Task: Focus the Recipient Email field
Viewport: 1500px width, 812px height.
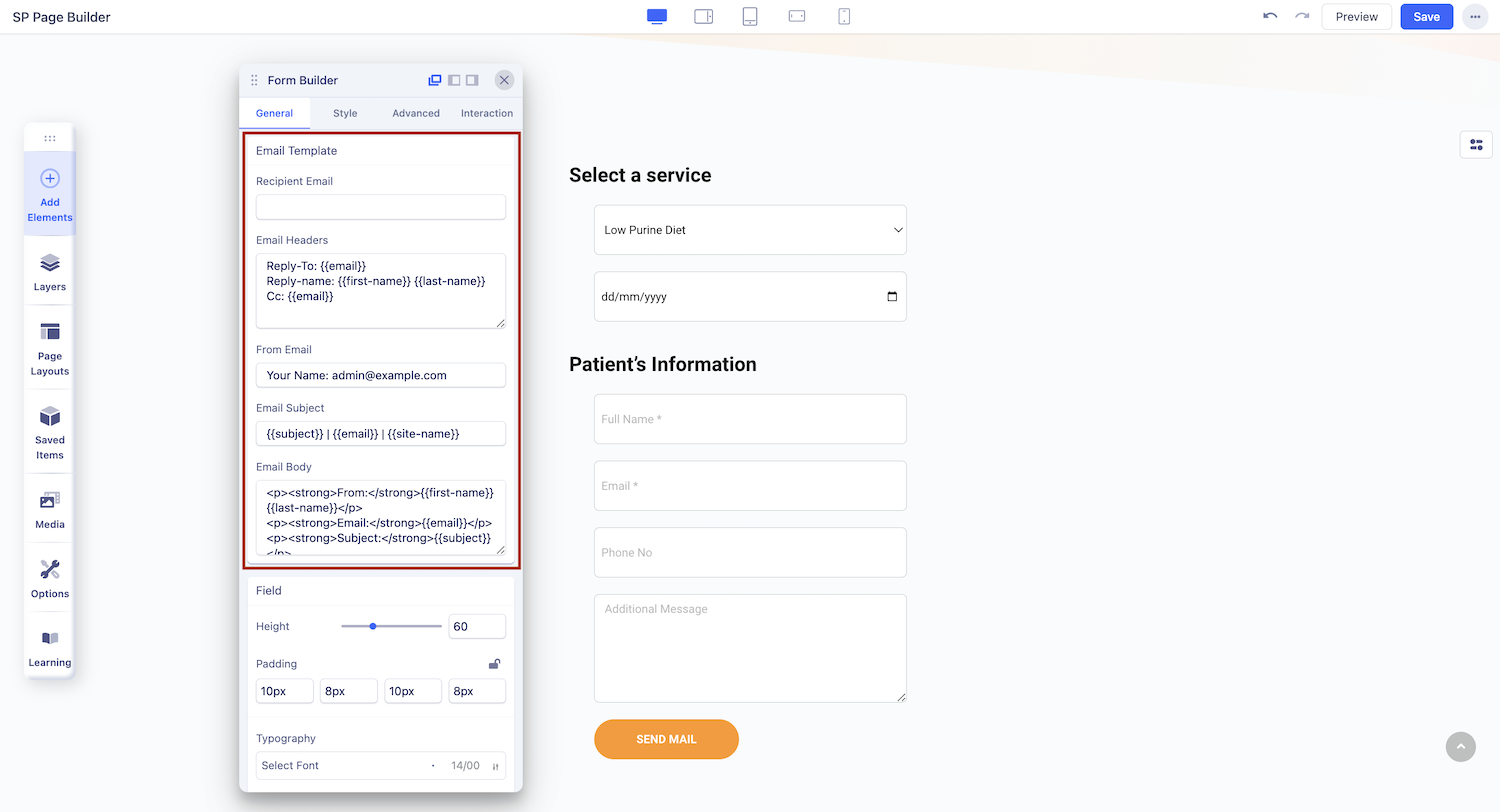Action: coord(381,207)
